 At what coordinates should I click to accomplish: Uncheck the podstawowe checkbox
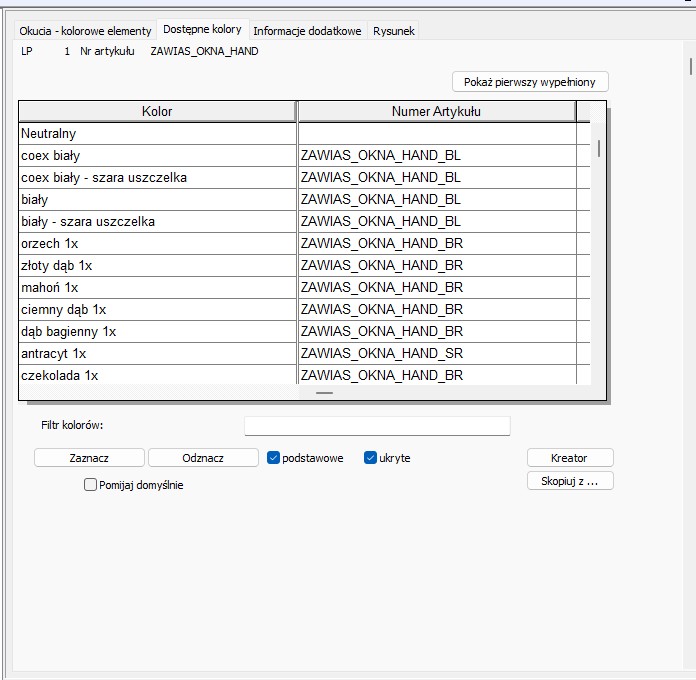click(x=273, y=458)
